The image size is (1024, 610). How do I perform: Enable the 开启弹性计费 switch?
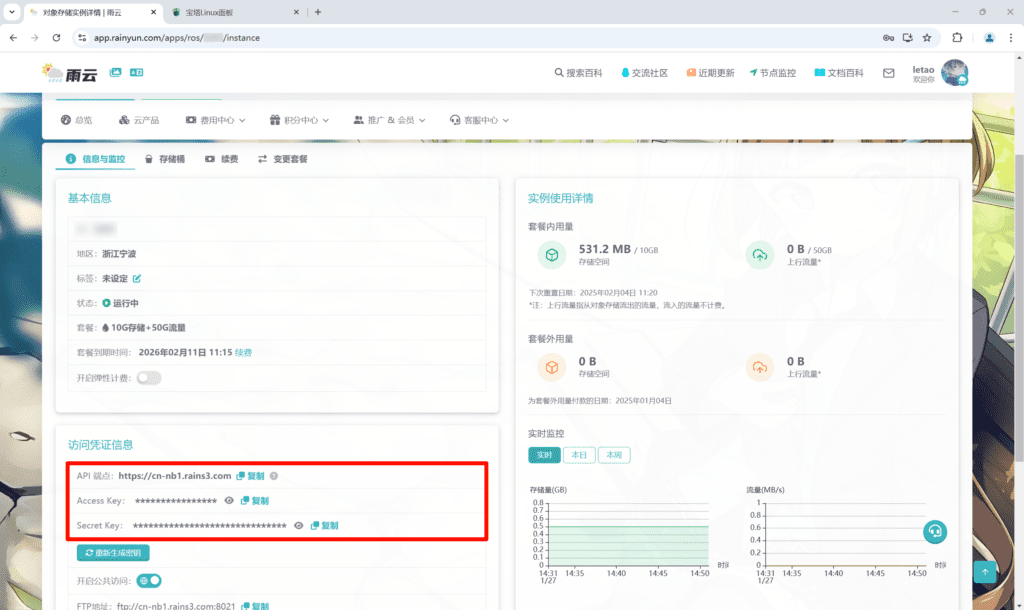pos(149,378)
